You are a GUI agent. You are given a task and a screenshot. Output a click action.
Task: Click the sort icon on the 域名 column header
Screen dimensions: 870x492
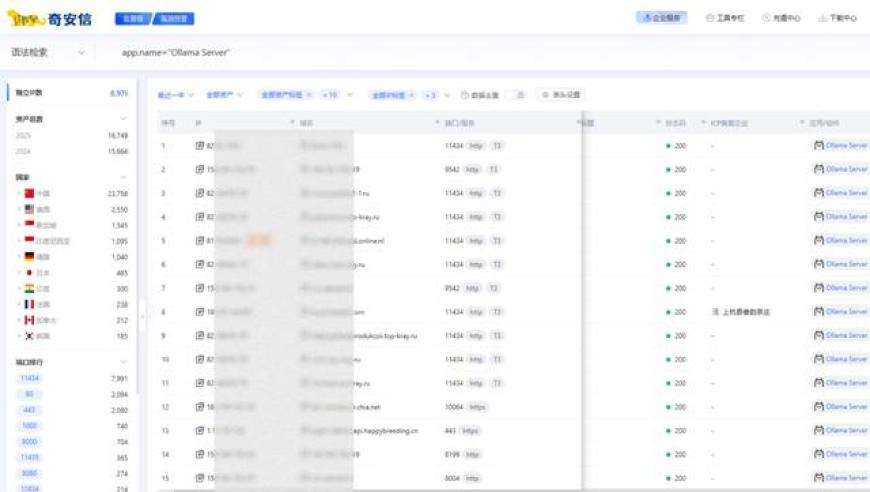(x=437, y=123)
